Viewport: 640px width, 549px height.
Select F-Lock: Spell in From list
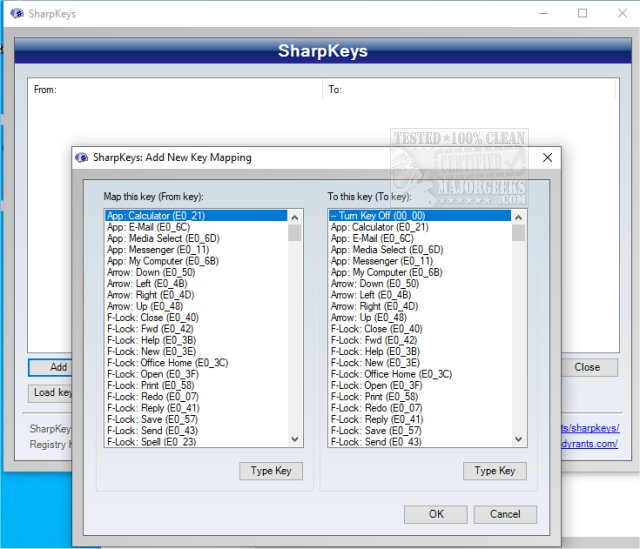point(196,442)
